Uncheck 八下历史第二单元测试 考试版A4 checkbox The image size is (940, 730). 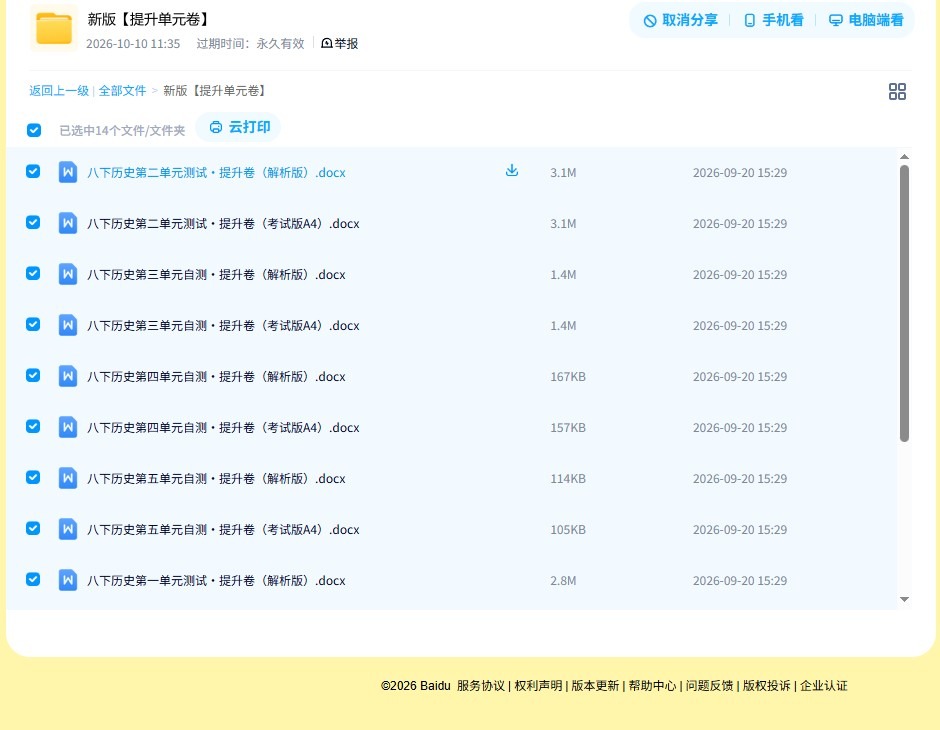(x=33, y=222)
